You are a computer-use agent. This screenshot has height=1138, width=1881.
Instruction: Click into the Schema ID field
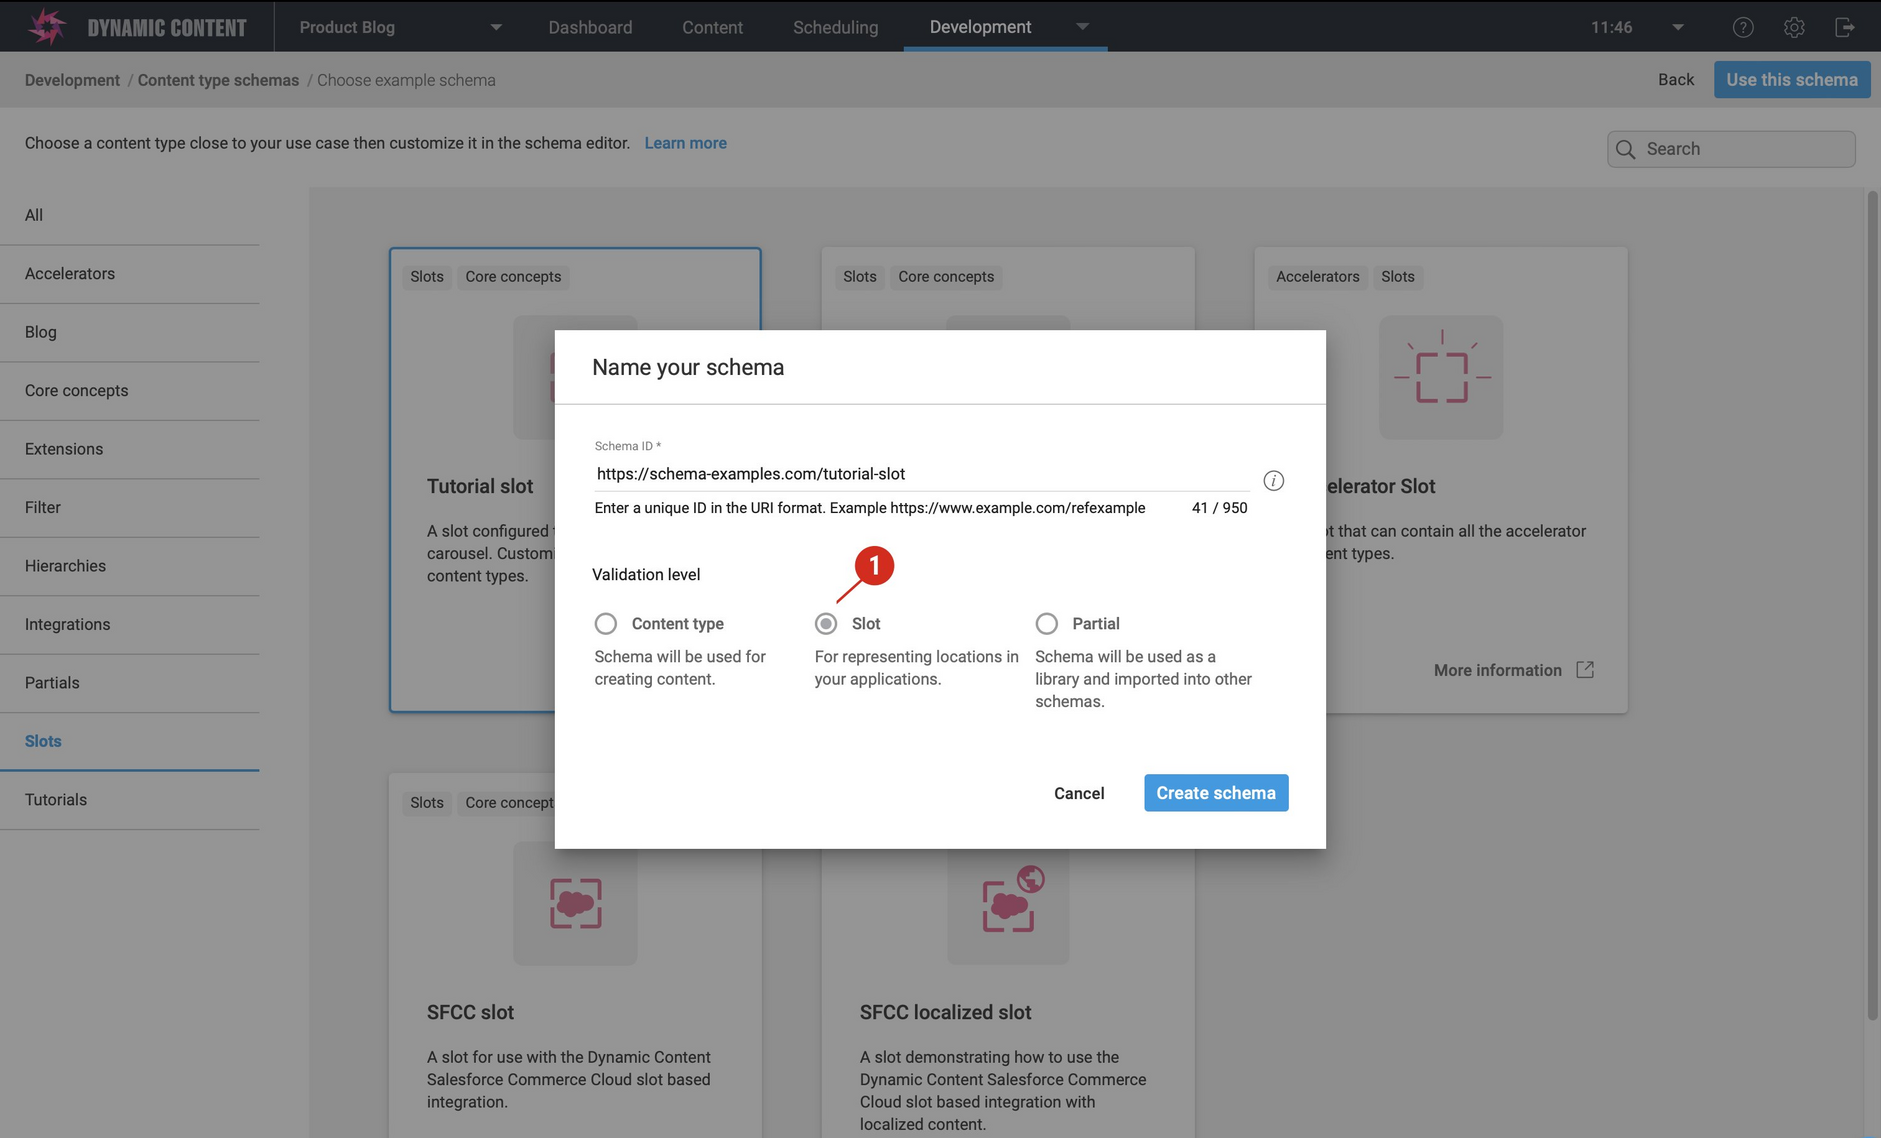(920, 474)
